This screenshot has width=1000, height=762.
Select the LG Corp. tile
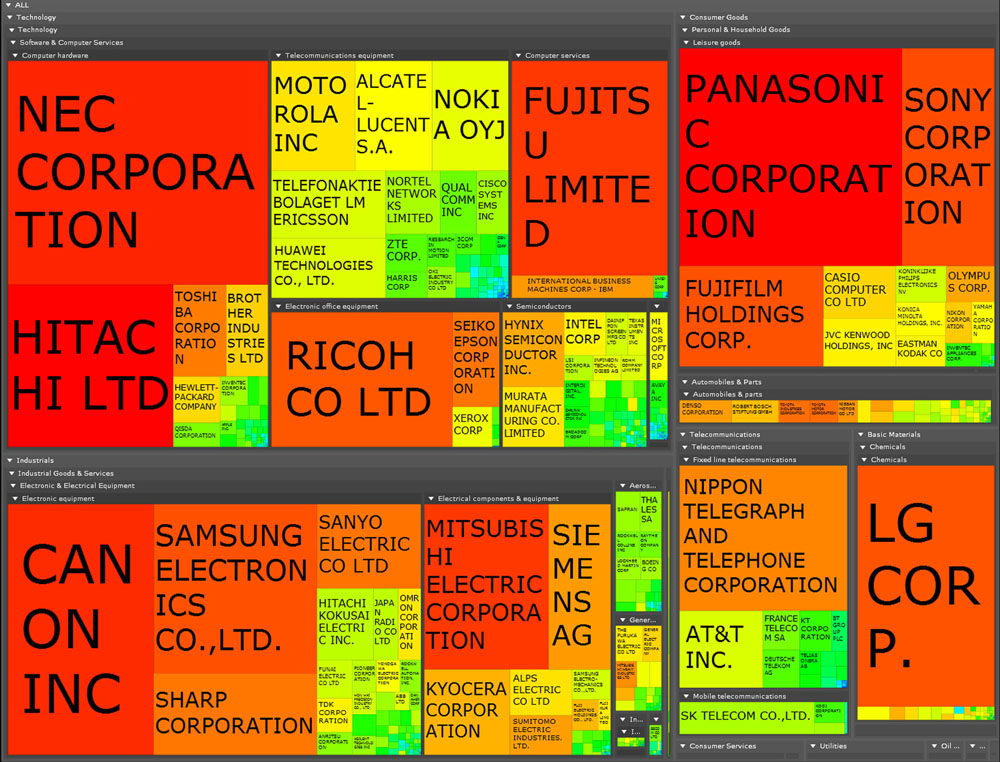tap(923, 583)
